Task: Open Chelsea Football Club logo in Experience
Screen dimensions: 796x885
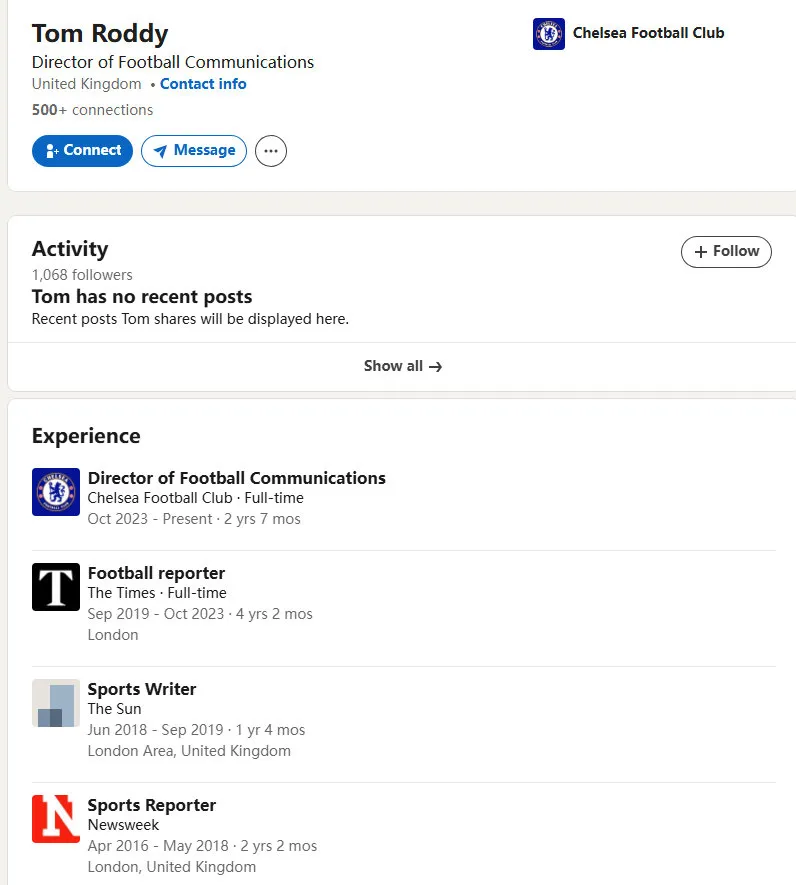Action: pos(55,492)
